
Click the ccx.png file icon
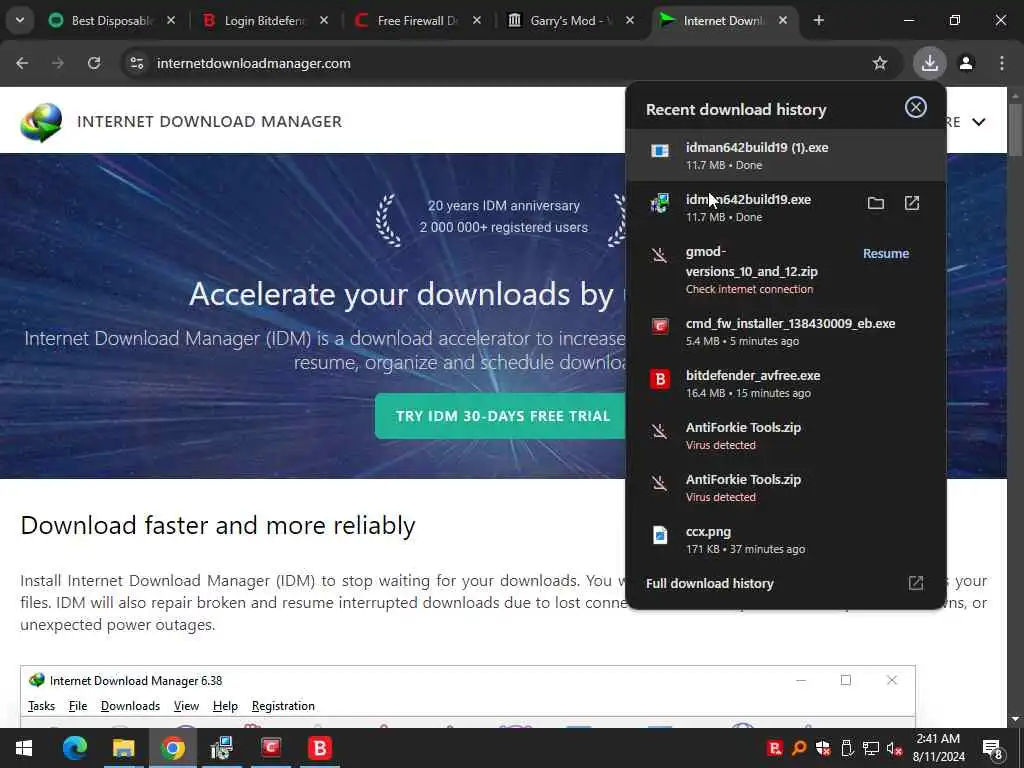(660, 535)
